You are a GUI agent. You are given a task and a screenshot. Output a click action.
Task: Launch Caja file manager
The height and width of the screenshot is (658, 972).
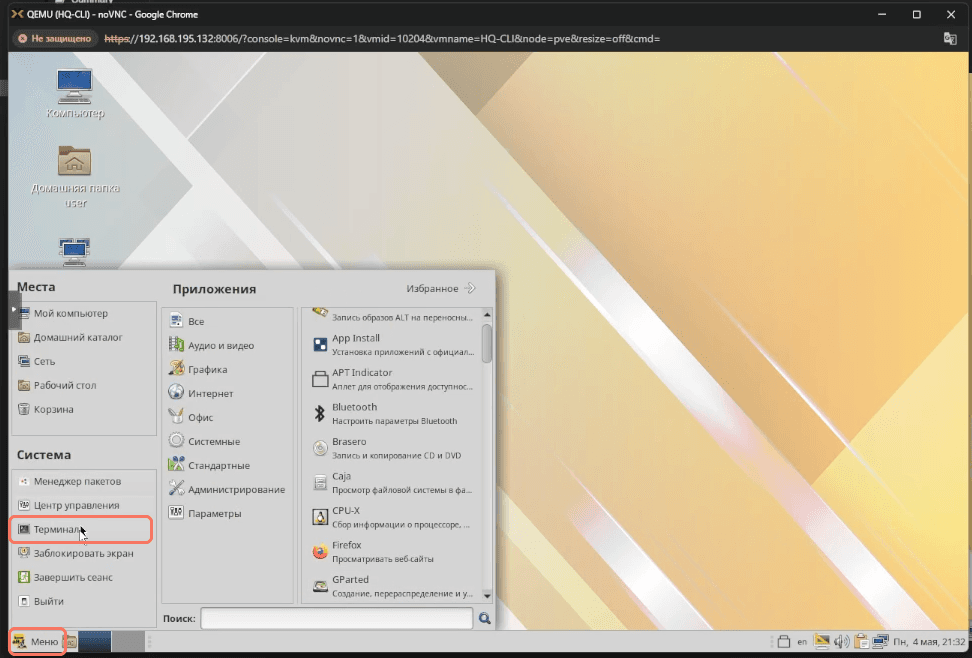pos(392,482)
